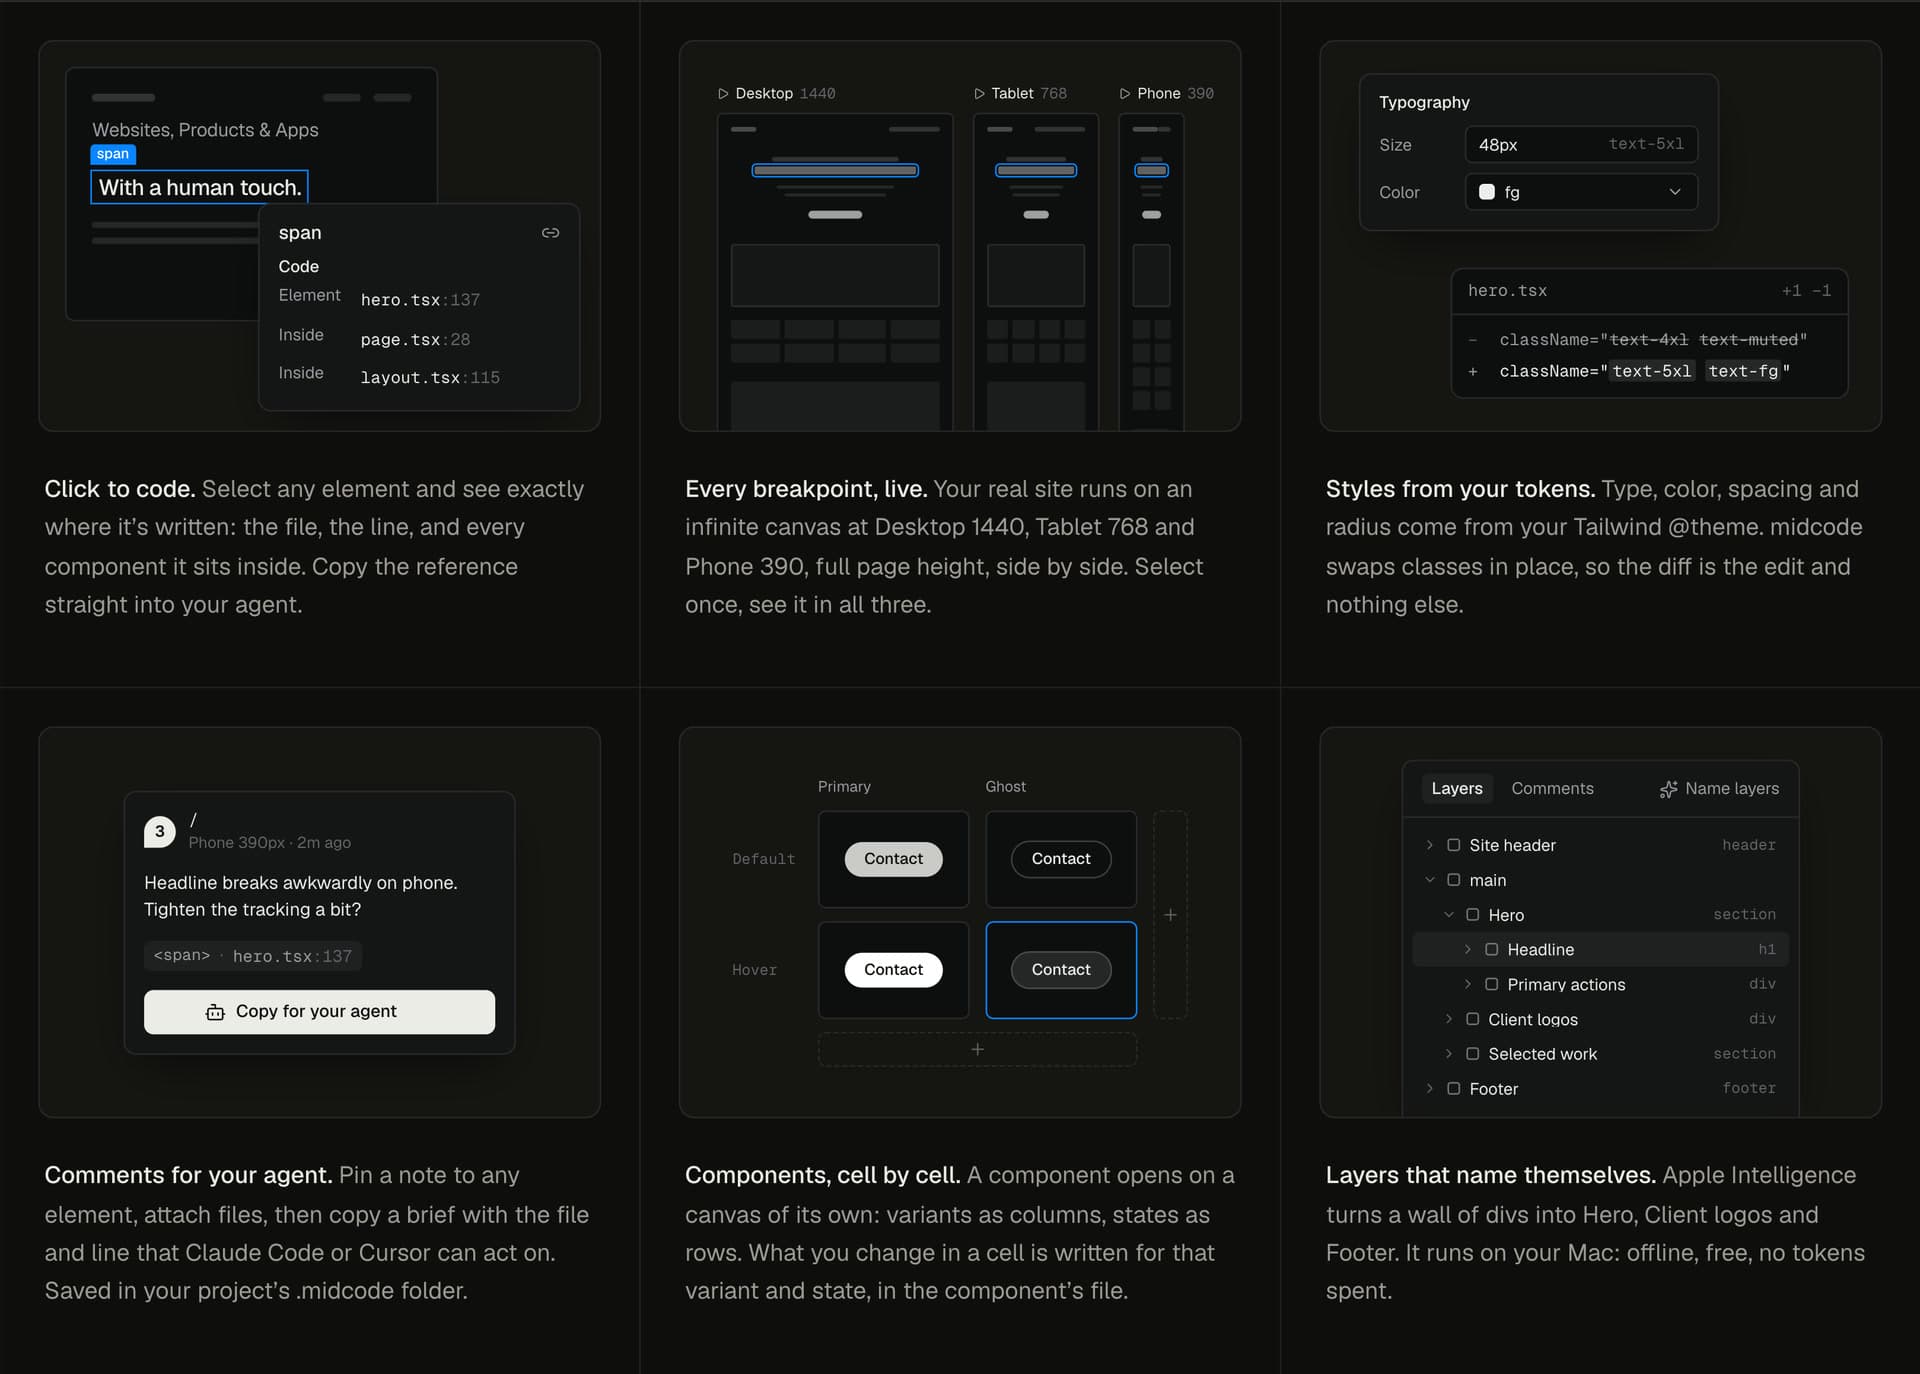Screen dimensions: 1920x1374
Task: Switch to the Comments tab
Action: pyautogui.click(x=1552, y=789)
